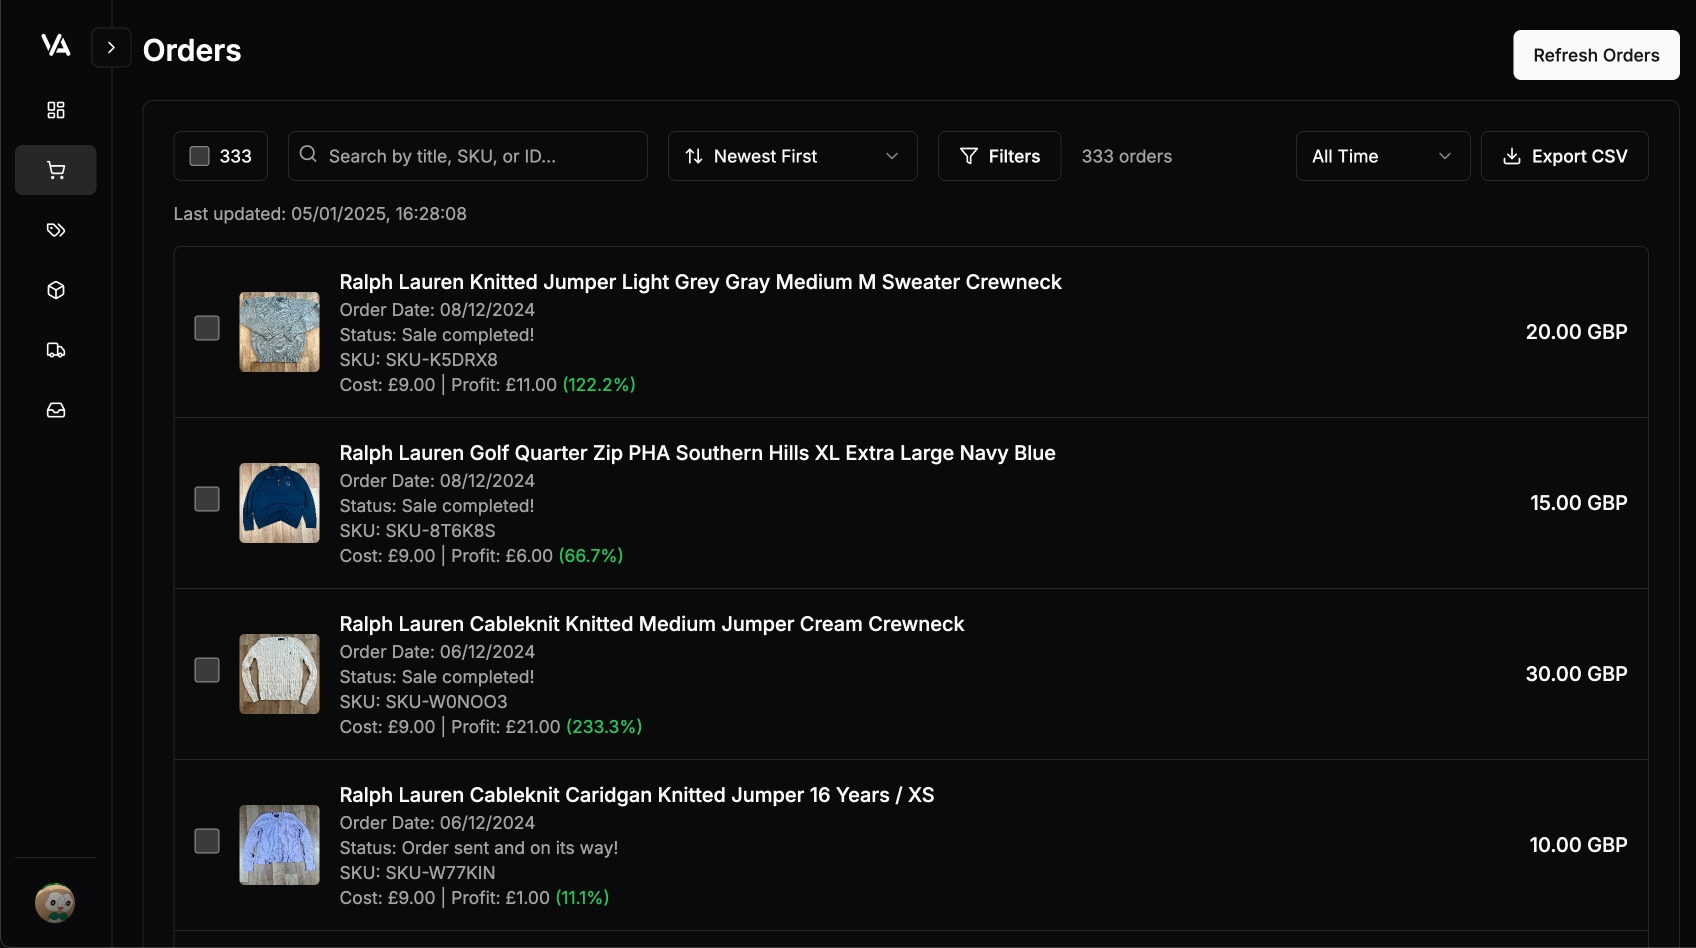
Task: Check the Ralph Lauren Knitted Jumper order checkbox
Action: click(207, 327)
